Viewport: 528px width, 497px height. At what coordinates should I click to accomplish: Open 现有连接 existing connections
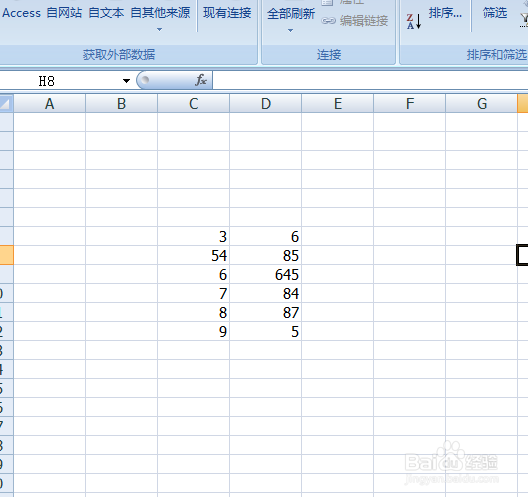point(227,13)
